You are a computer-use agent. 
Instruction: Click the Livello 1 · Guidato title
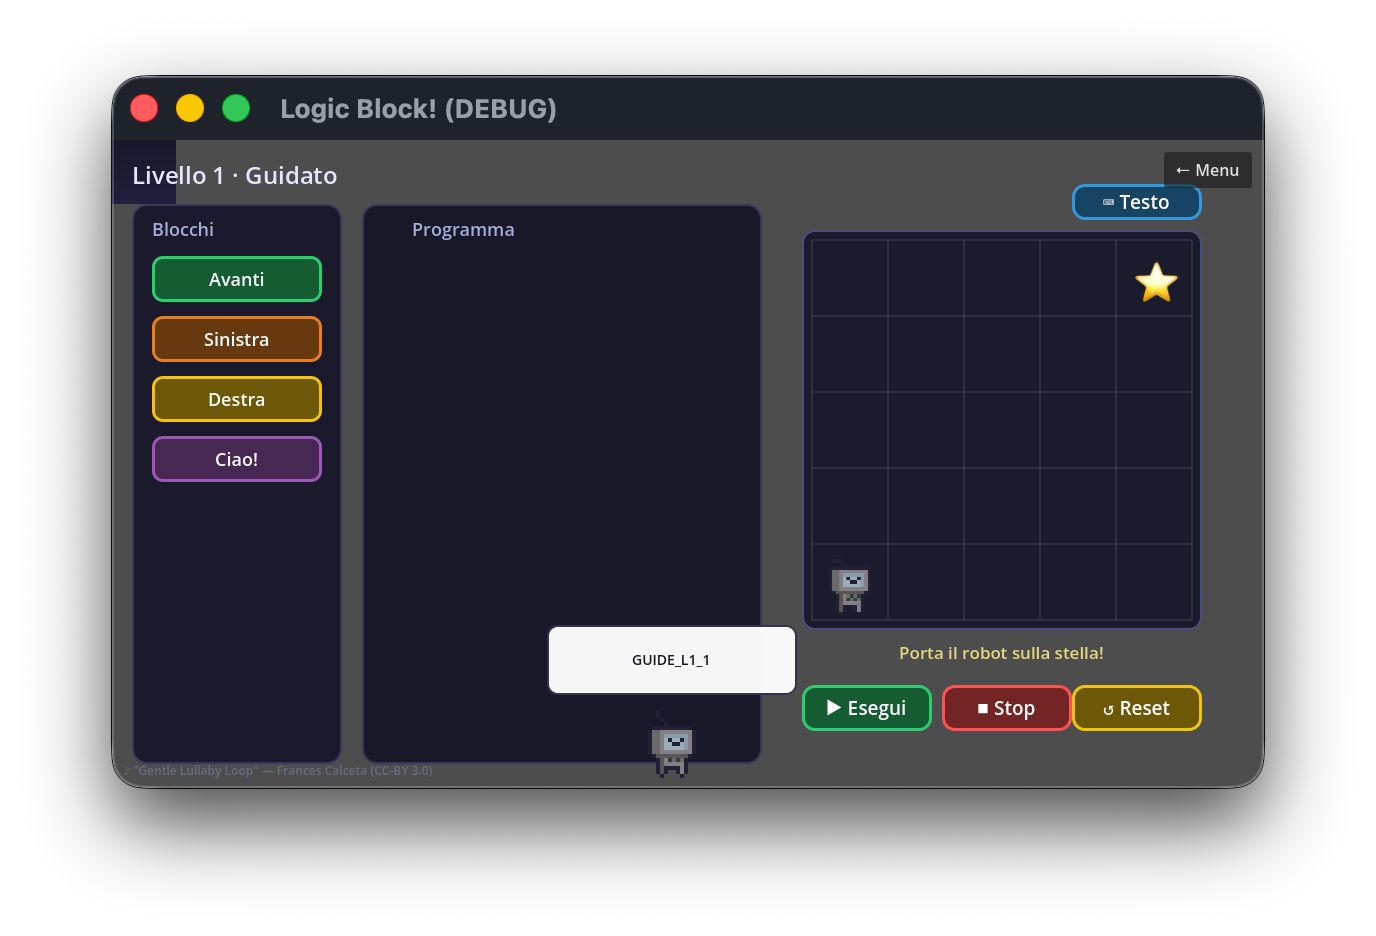235,175
